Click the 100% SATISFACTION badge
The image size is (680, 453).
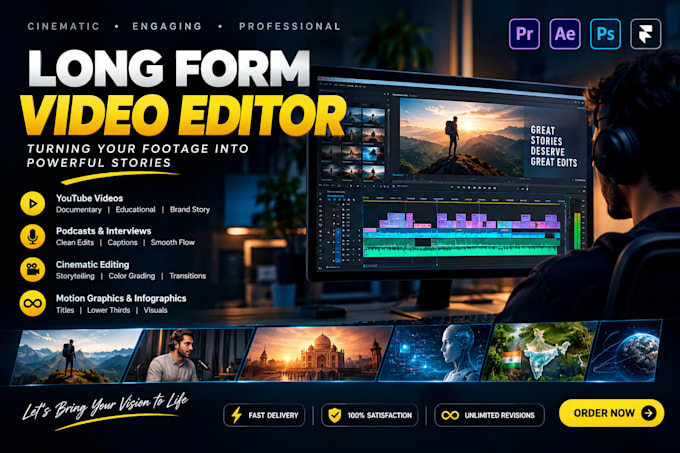click(370, 415)
